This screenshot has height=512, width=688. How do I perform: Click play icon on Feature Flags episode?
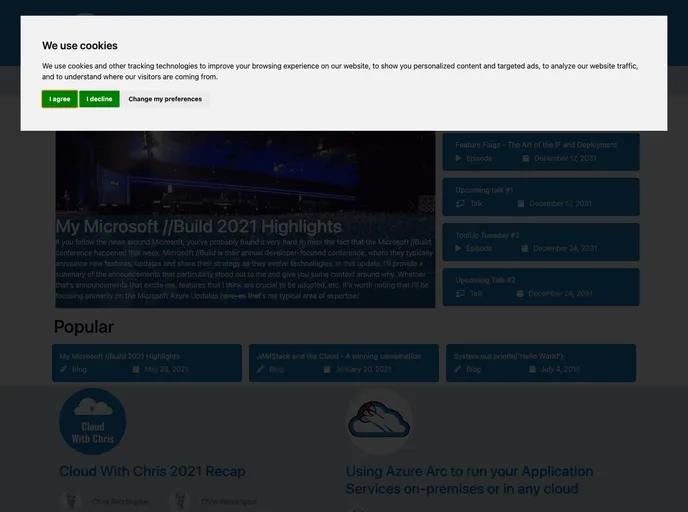click(x=459, y=158)
